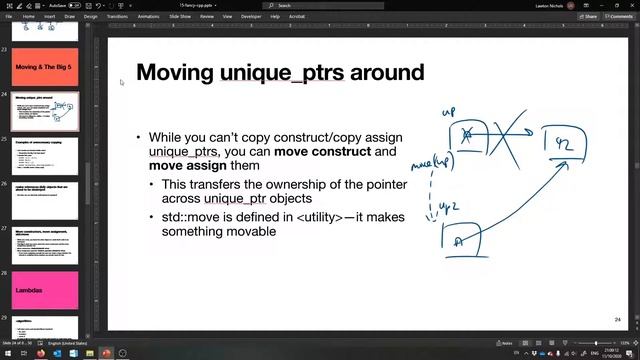Click the accessibility icon in status bar
This screenshot has height=360, width=640.
tap(40, 343)
